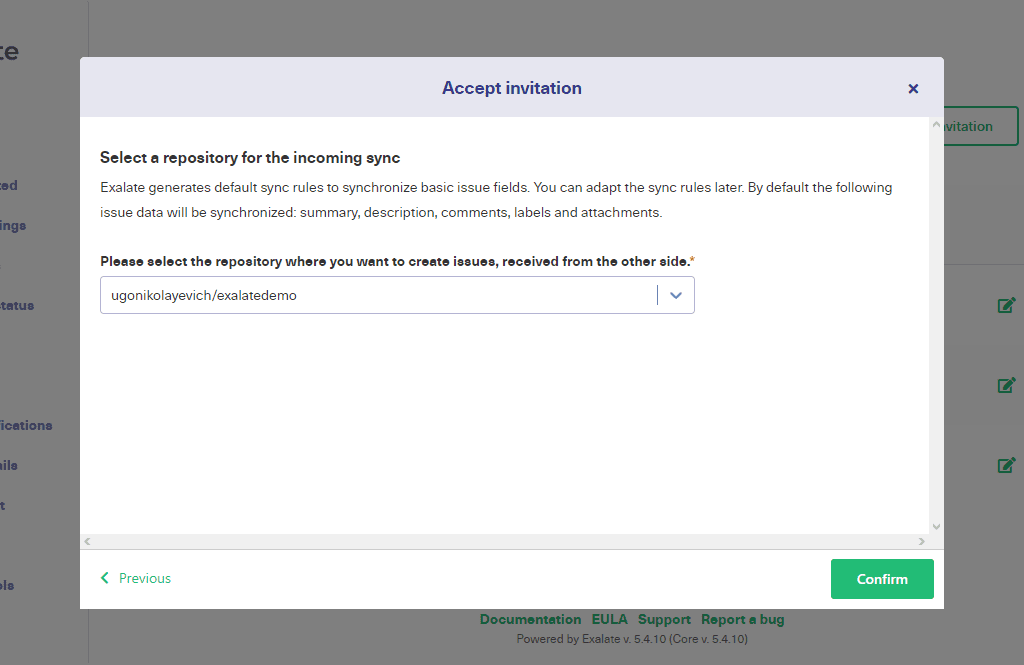The width and height of the screenshot is (1024, 665).
Task: Open the Documentation footer link
Action: pyautogui.click(x=530, y=619)
